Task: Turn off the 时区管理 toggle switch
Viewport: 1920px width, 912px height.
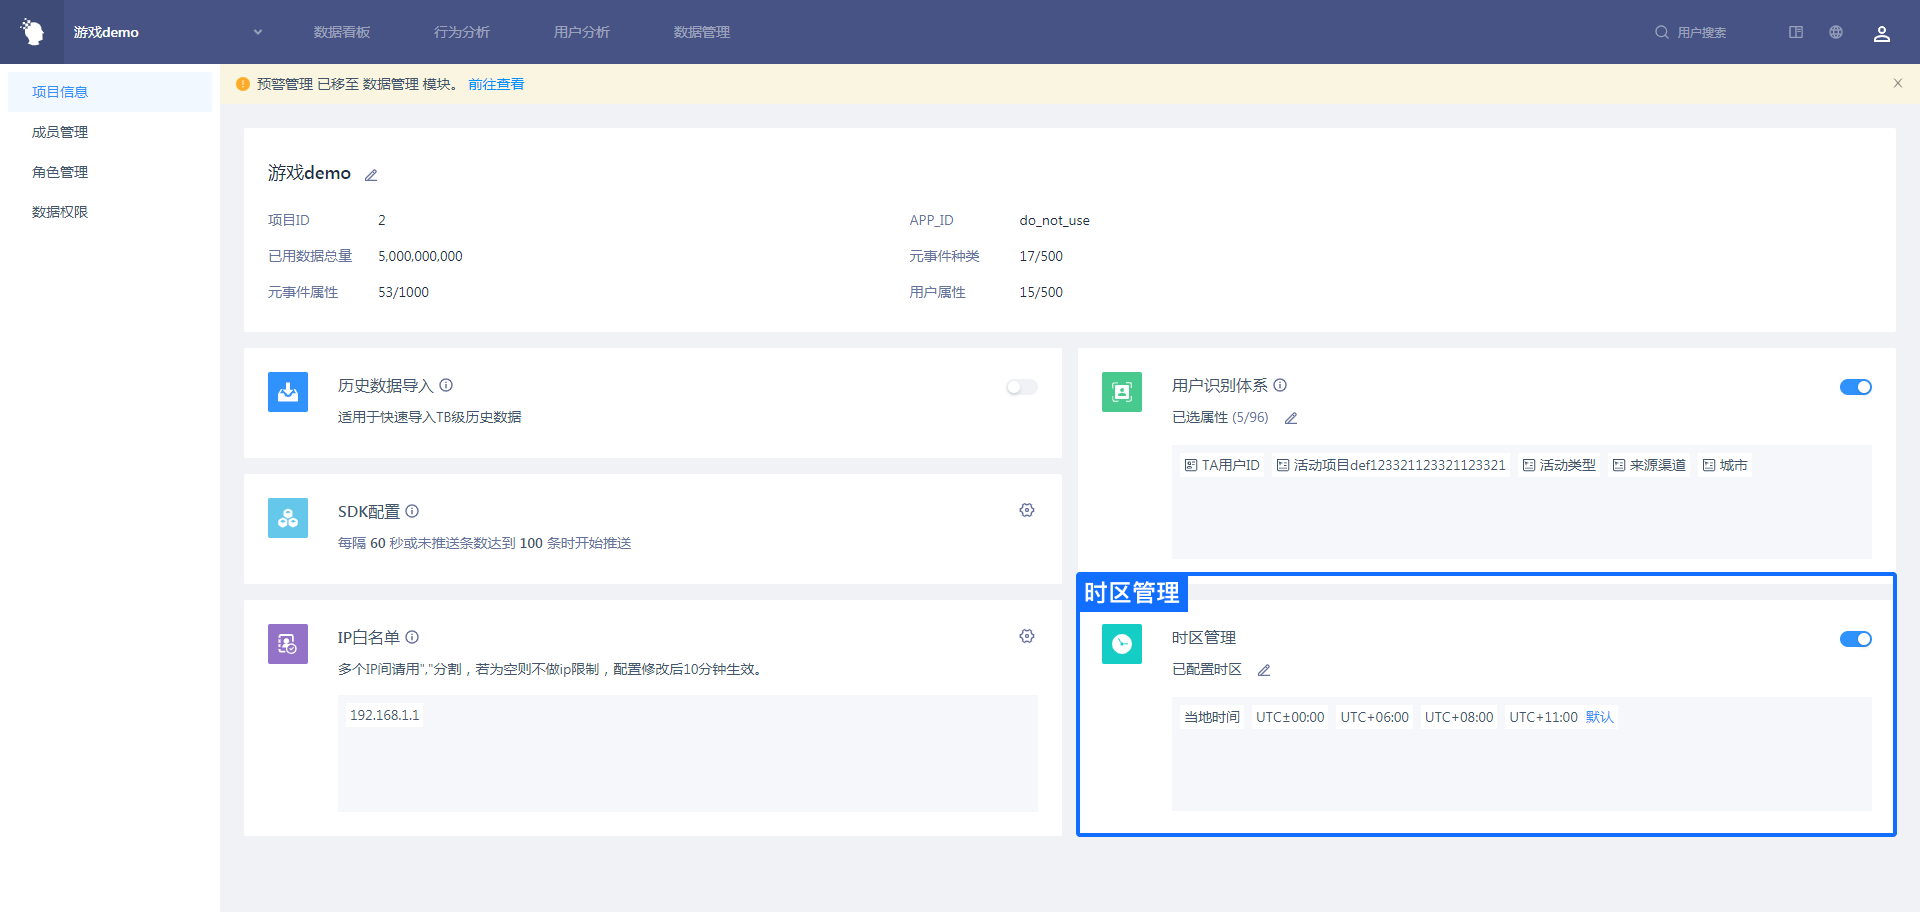Action: point(1855,639)
